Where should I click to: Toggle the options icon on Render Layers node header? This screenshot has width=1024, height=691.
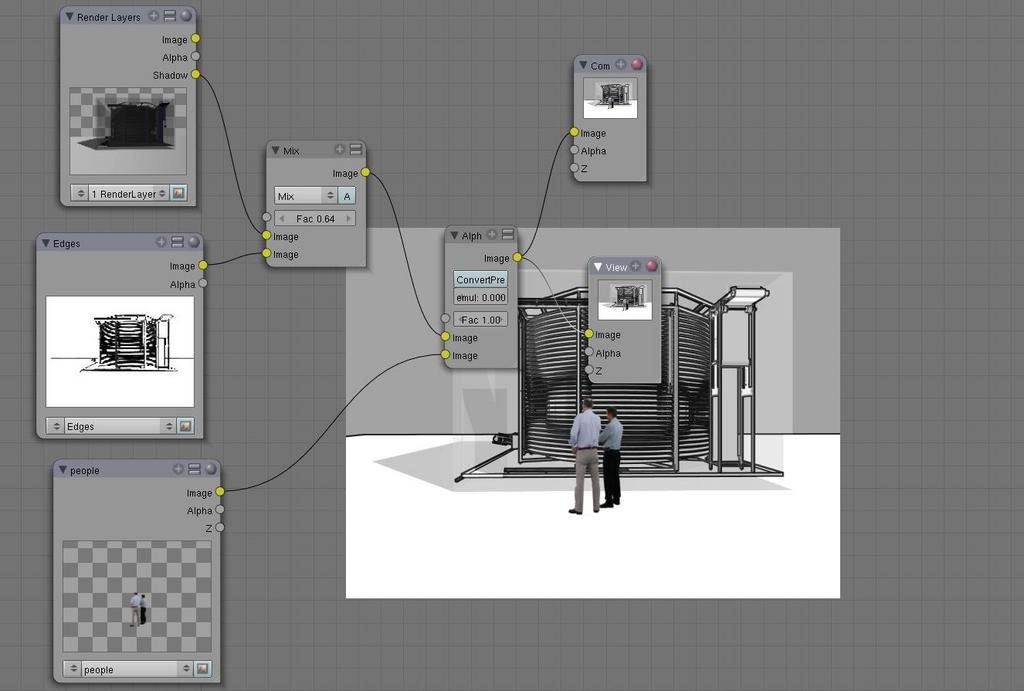coord(170,16)
